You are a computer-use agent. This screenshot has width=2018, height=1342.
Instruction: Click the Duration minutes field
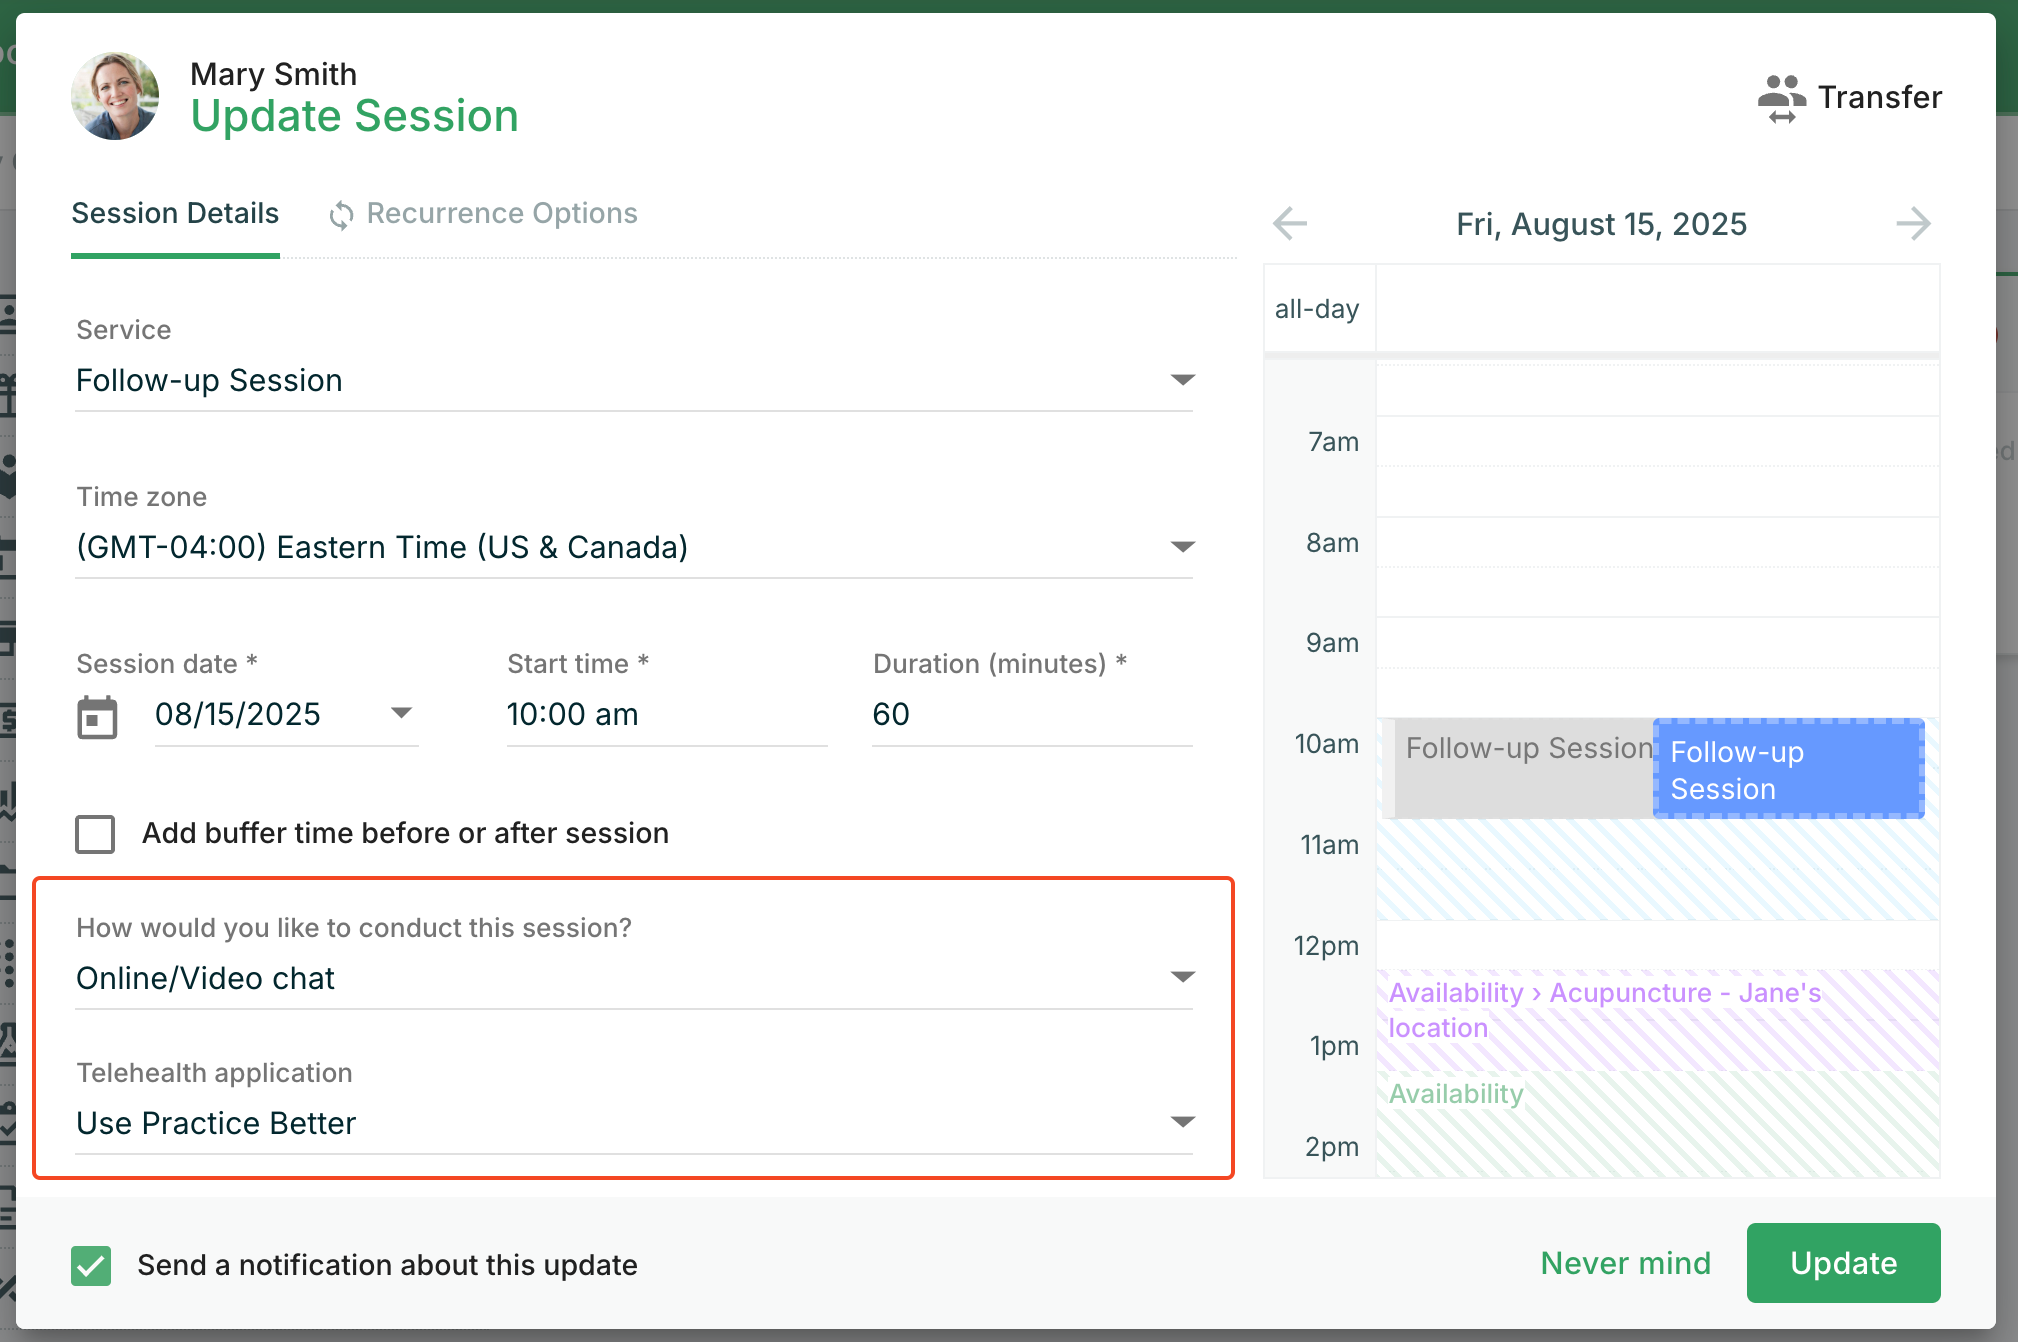point(1031,715)
